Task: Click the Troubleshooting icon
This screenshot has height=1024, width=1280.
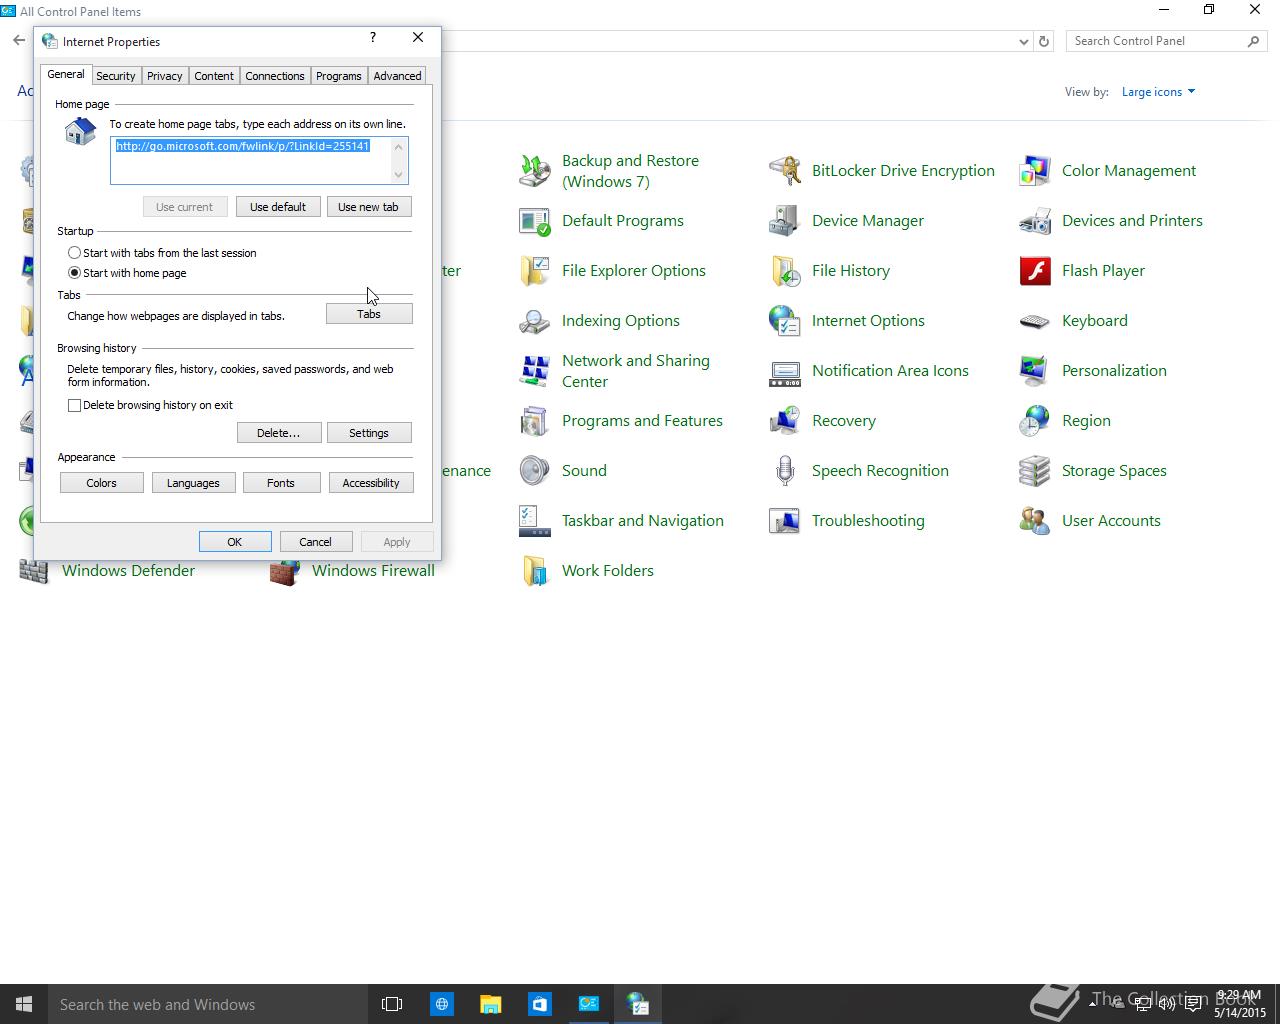Action: point(785,521)
